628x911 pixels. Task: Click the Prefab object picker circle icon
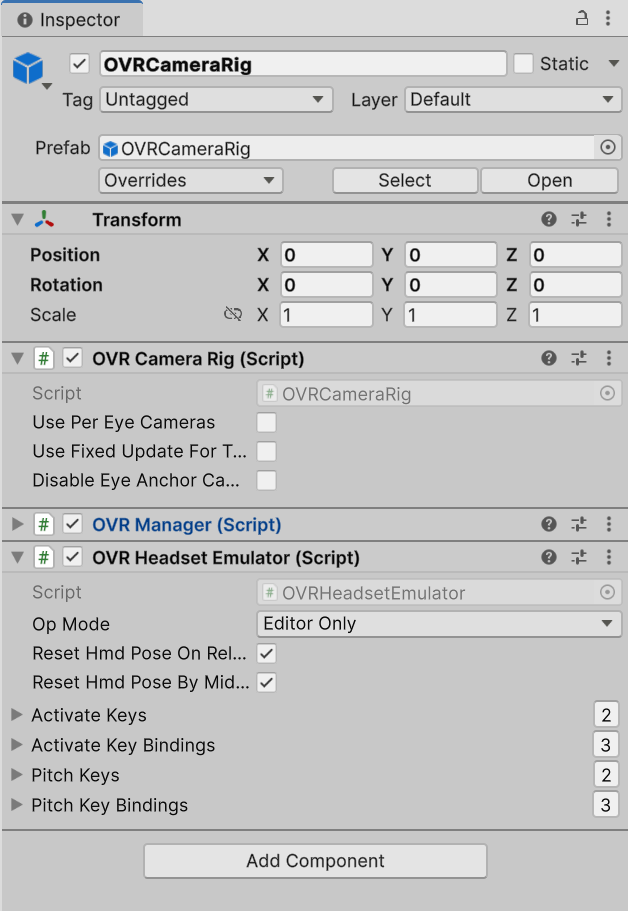pyautogui.click(x=607, y=148)
